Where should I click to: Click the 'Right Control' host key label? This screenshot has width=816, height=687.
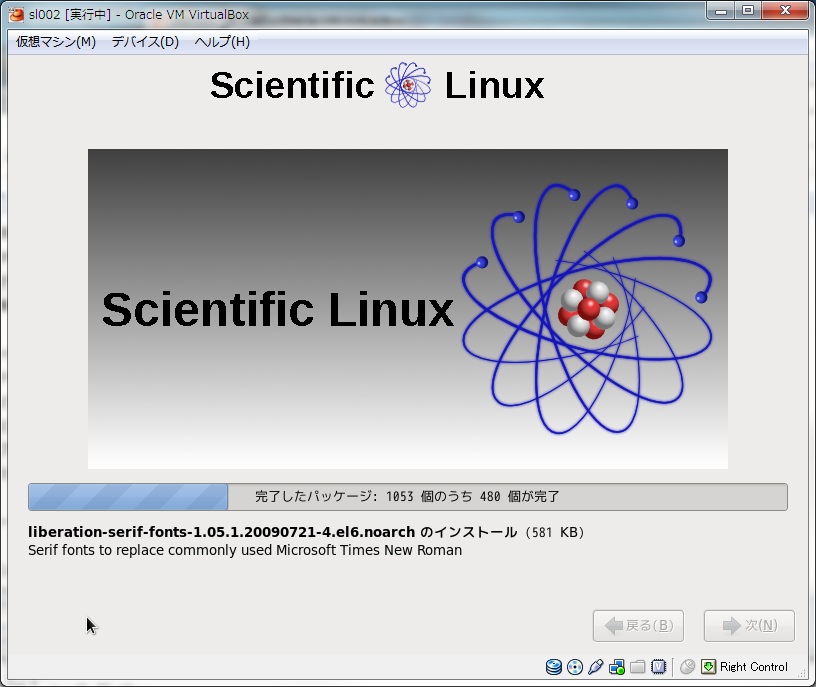point(754,667)
